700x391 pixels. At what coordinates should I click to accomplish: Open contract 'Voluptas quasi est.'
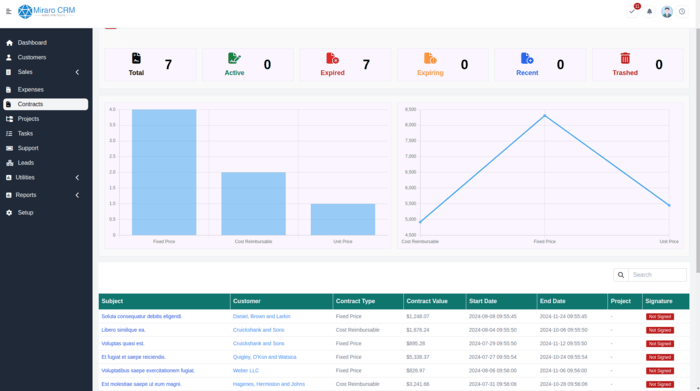tap(123, 344)
